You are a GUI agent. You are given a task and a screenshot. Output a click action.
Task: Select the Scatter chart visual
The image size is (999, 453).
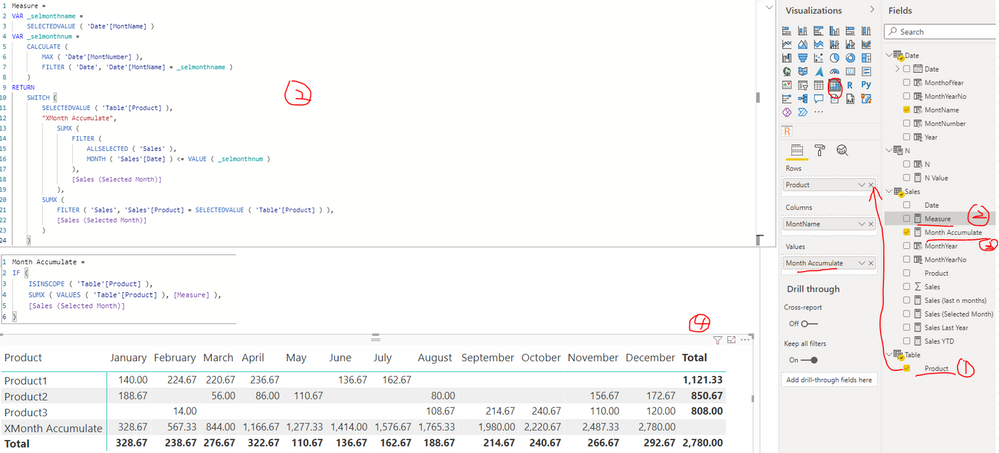point(819,57)
